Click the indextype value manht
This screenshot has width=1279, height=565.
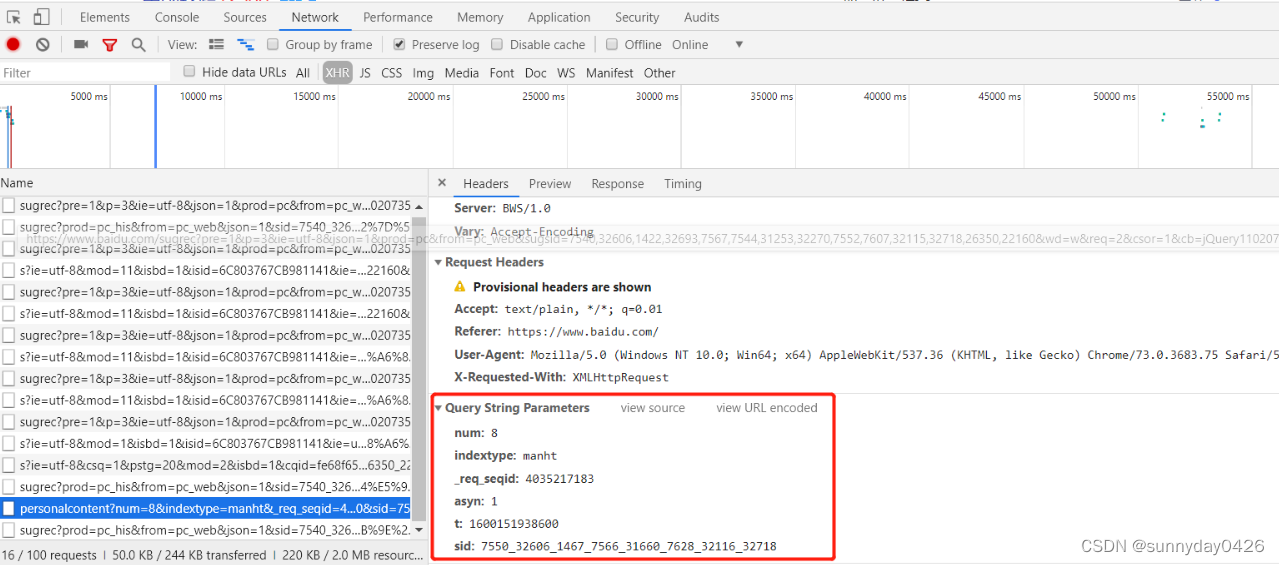[x=540, y=456]
